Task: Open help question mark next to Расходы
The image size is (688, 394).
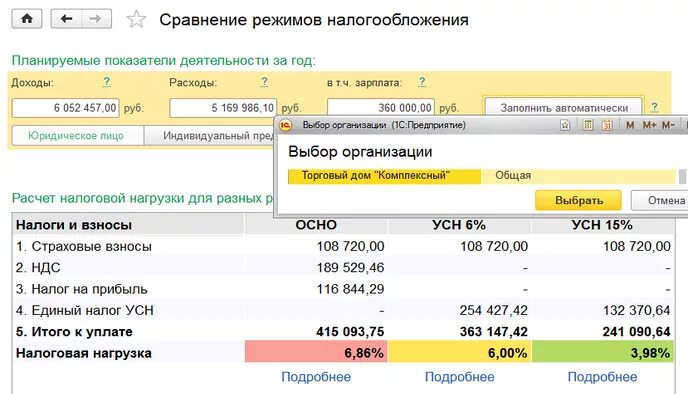Action: point(264,82)
